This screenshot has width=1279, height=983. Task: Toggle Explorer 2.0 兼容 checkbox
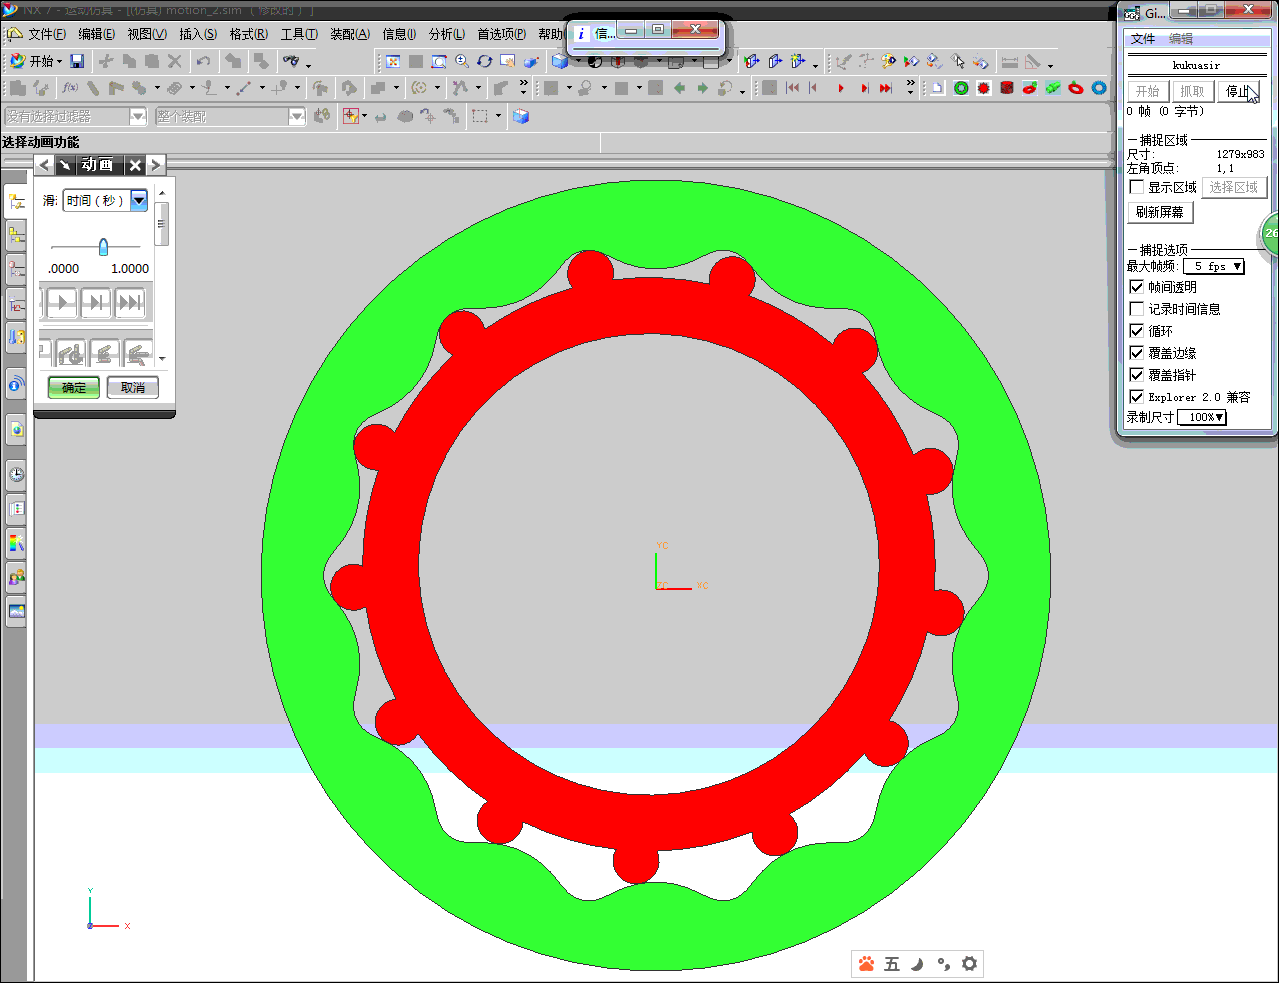point(1136,397)
